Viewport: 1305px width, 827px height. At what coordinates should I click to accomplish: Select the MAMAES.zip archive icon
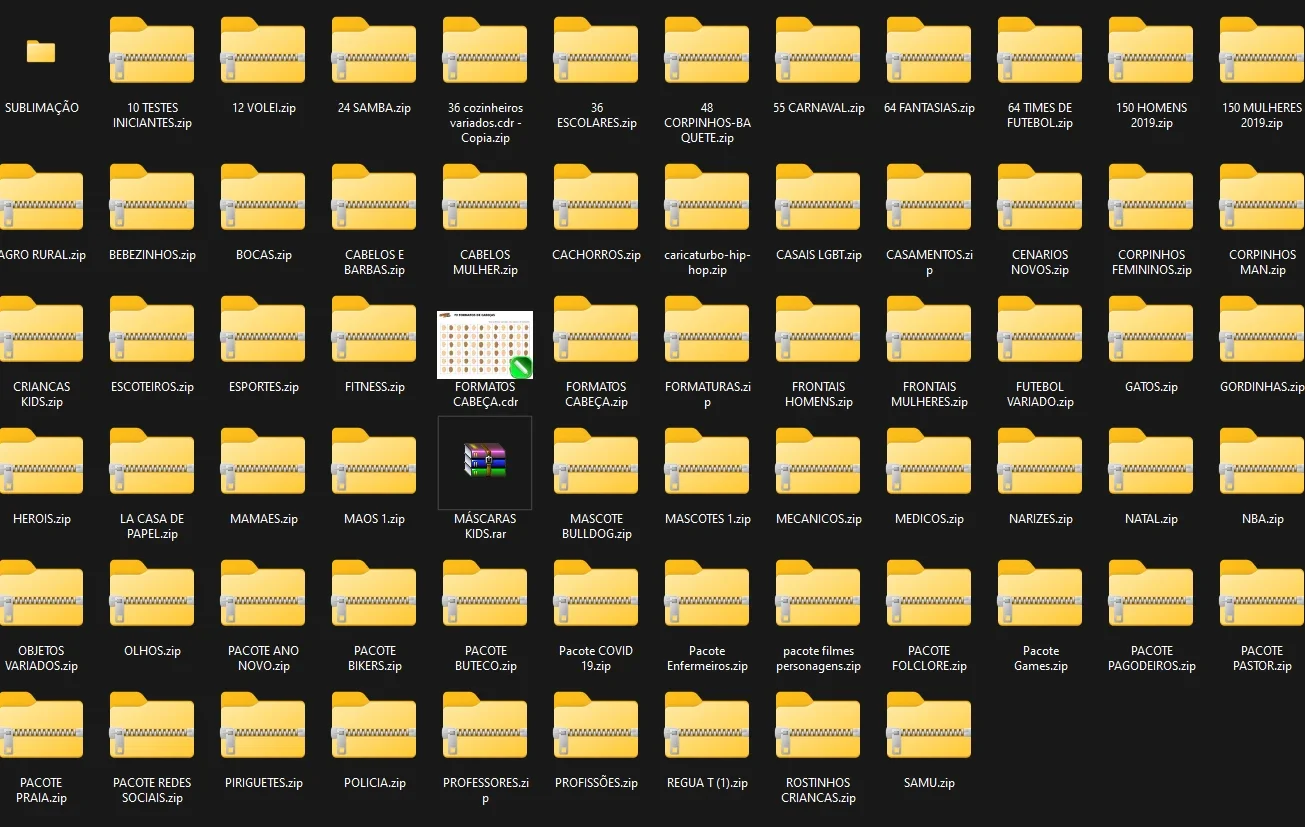(x=263, y=461)
